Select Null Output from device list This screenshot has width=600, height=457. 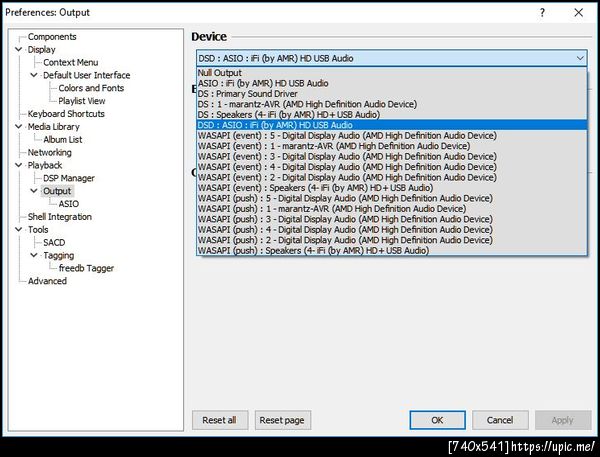392,73
